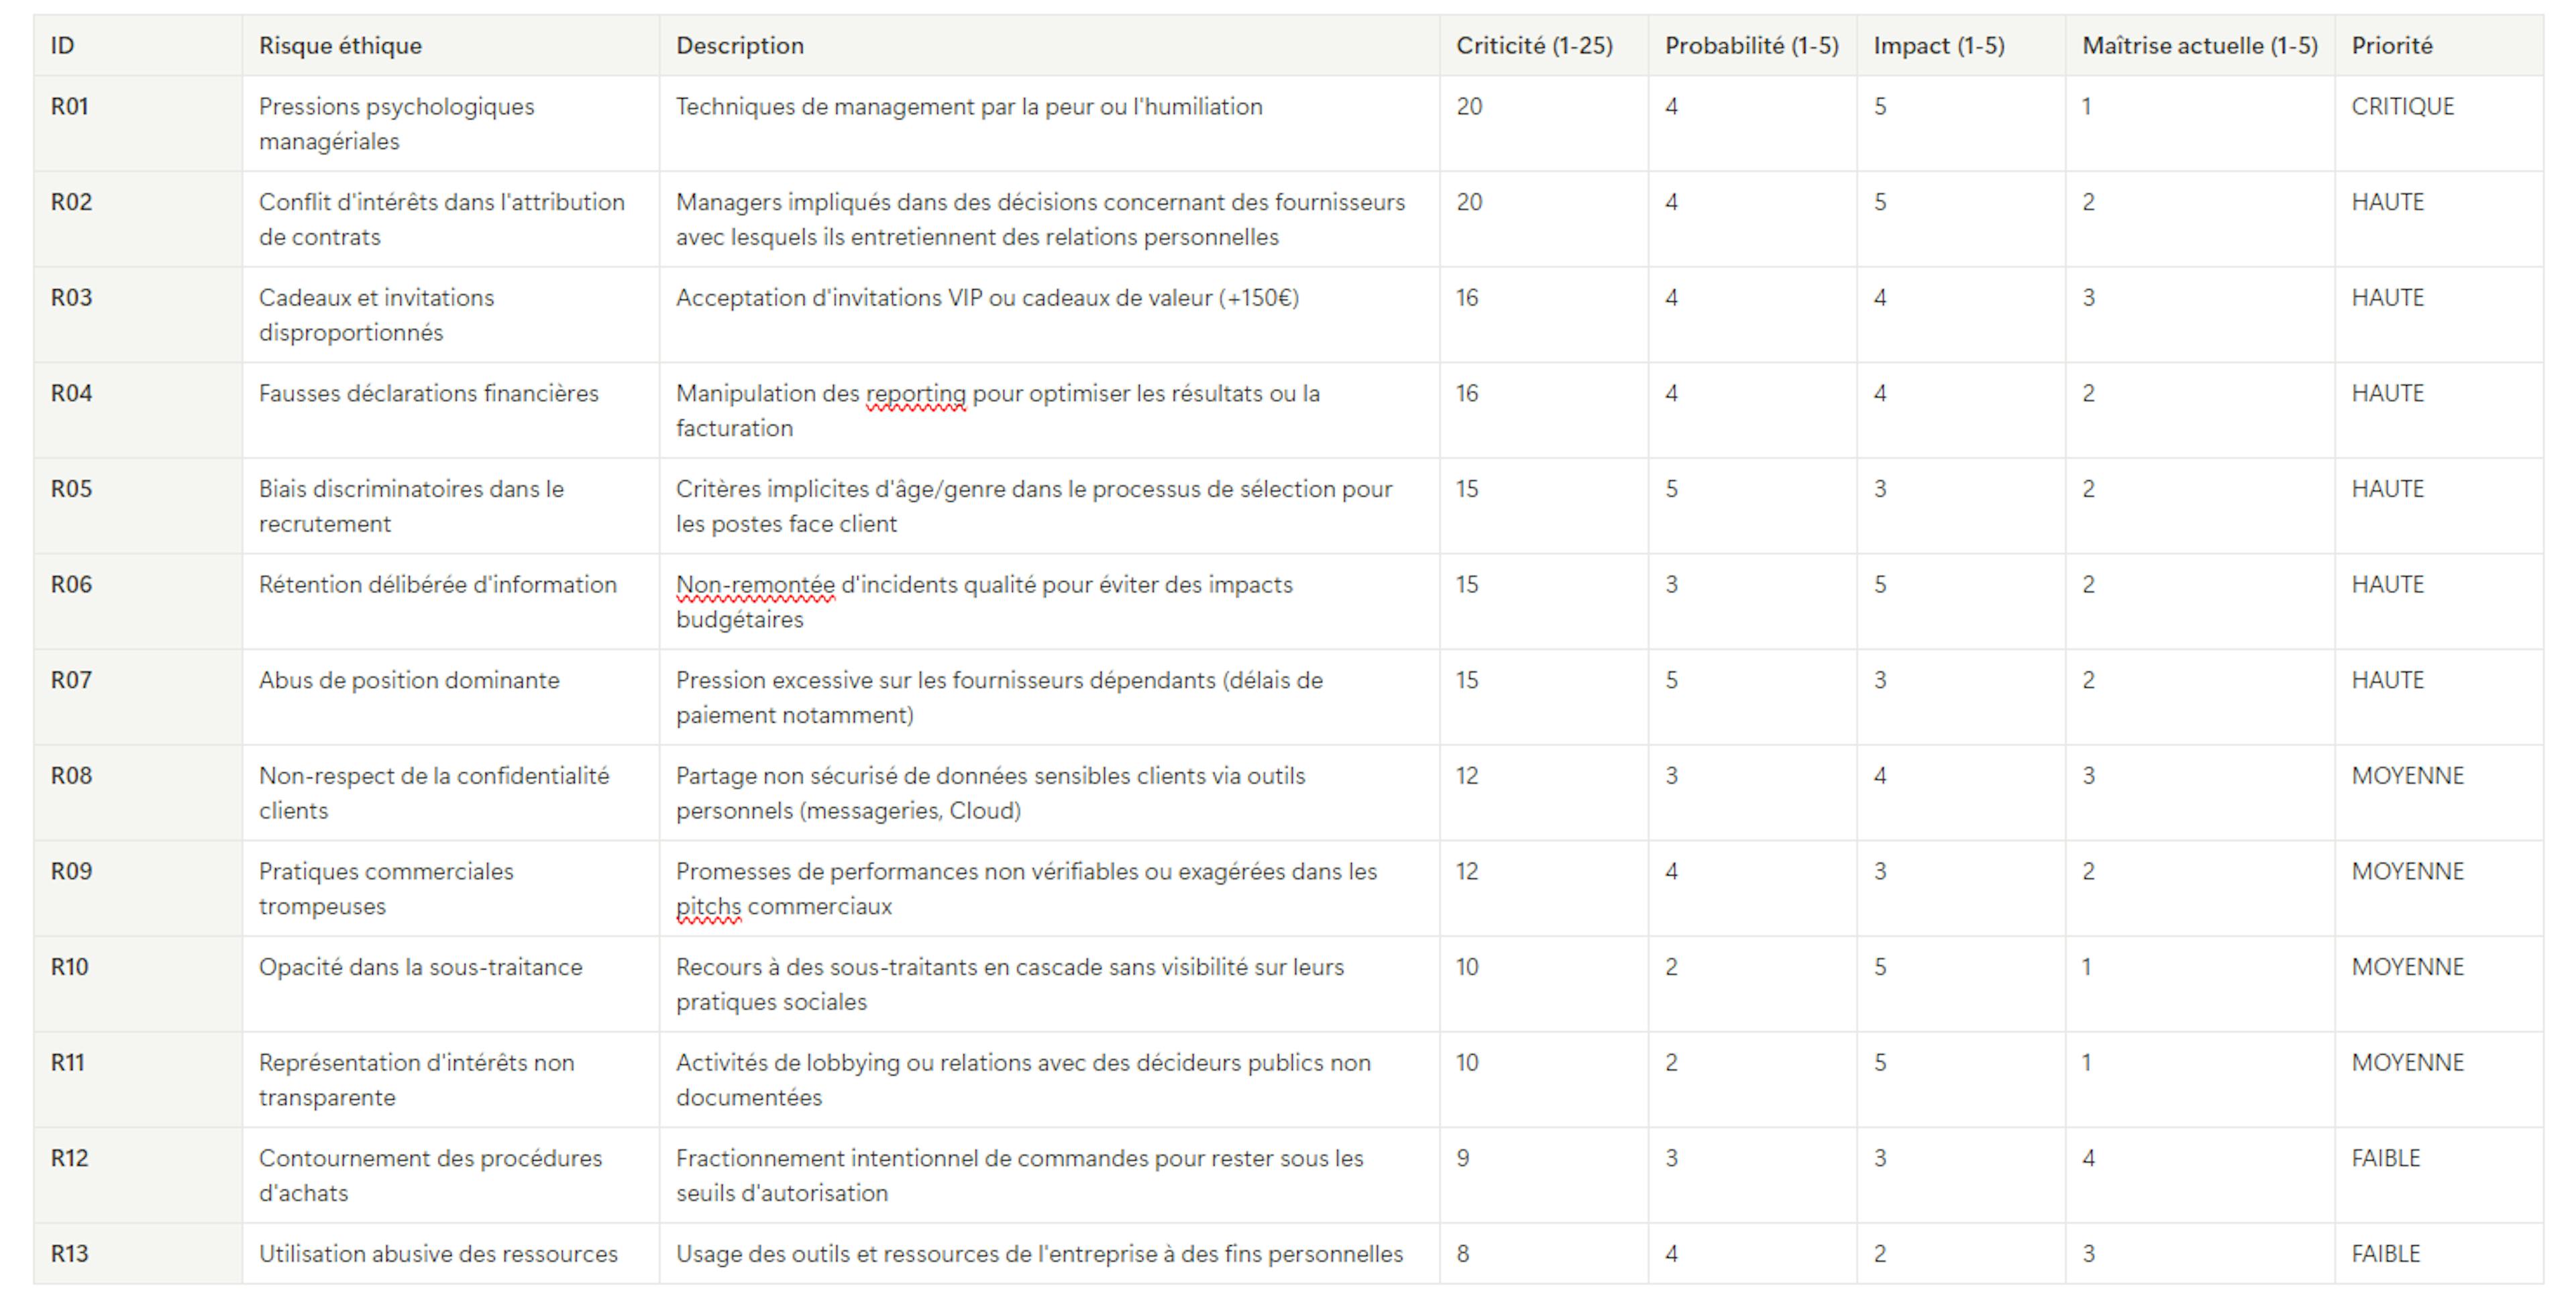Click 'Biais discriminatoires dans le recrutement' cell

(450, 506)
